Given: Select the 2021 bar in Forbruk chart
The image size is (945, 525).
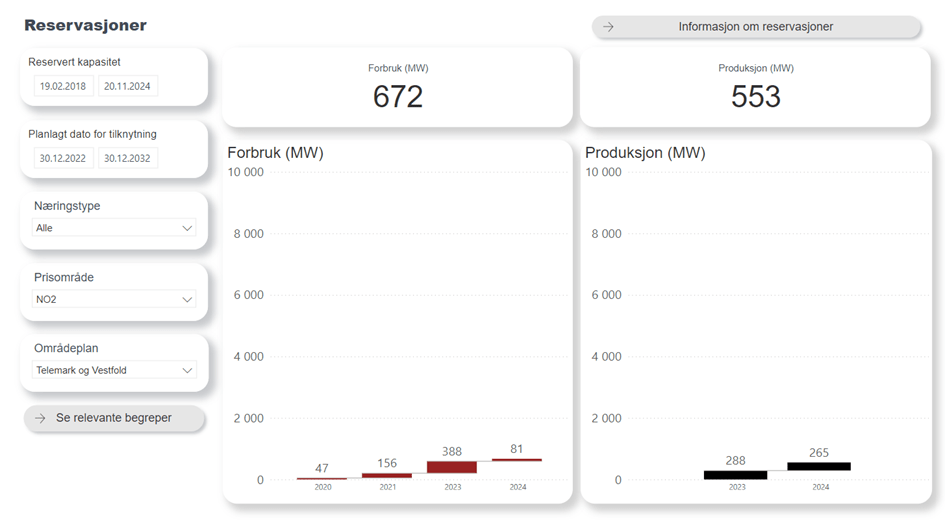Looking at the screenshot, I should (387, 475).
